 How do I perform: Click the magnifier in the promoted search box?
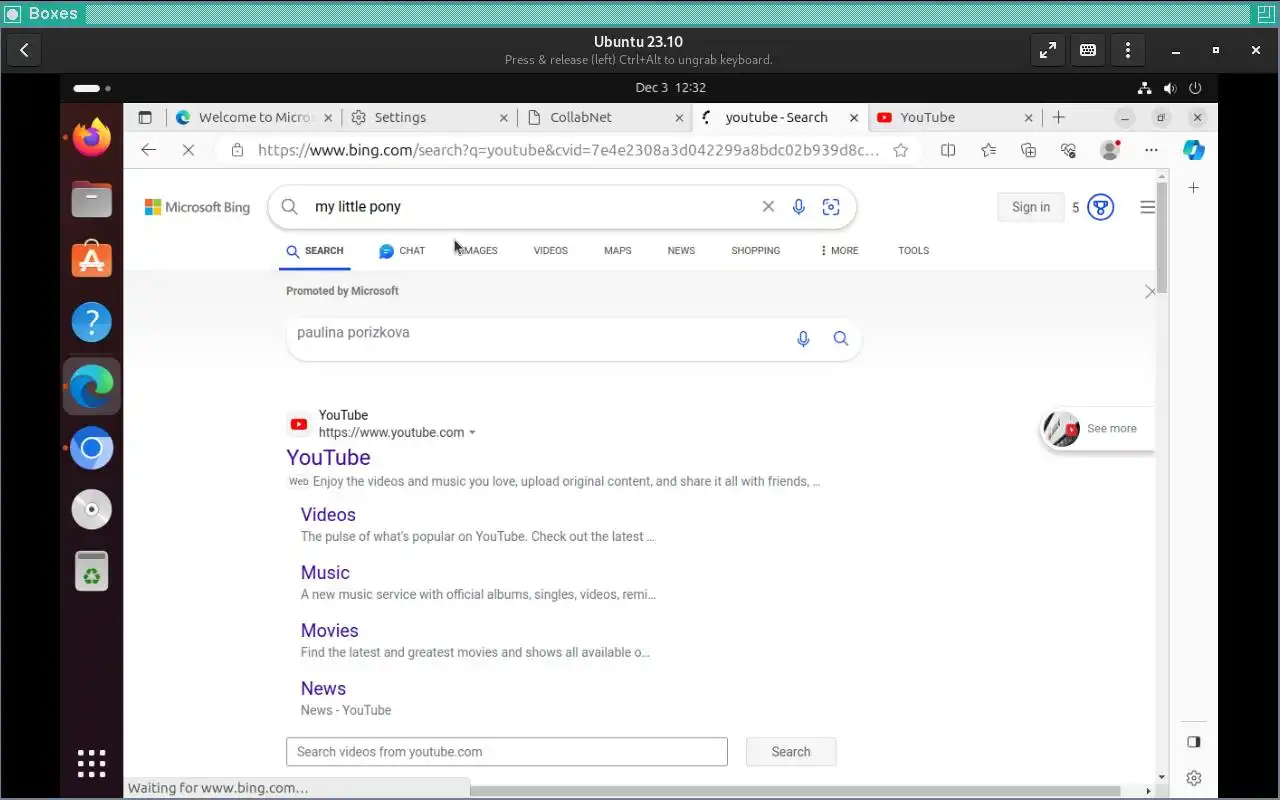841,339
